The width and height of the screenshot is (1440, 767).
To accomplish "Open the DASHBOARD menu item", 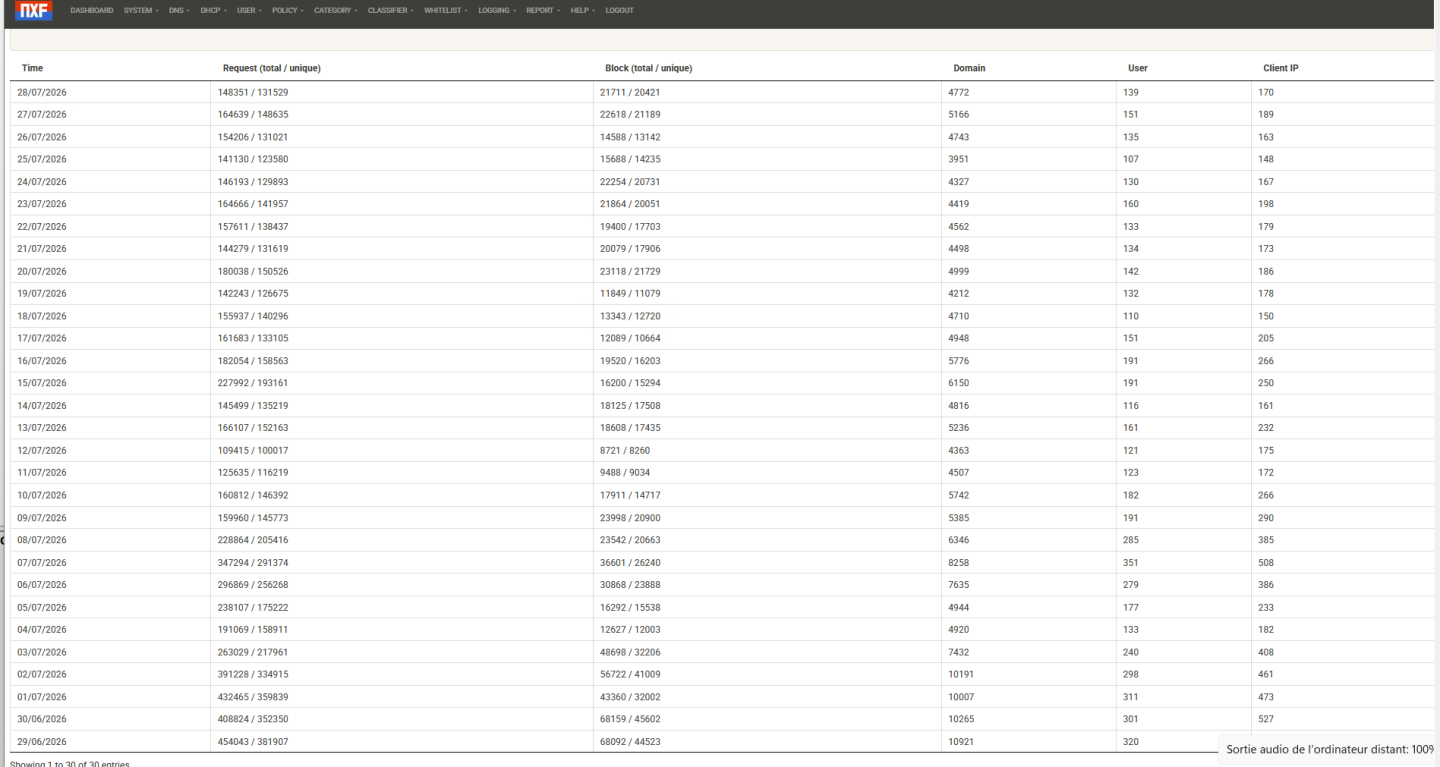I will (92, 11).
